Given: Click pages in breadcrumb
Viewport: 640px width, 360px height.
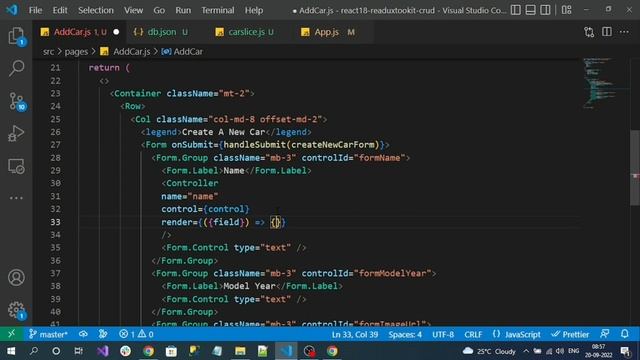Looking at the screenshot, I should click(76, 51).
